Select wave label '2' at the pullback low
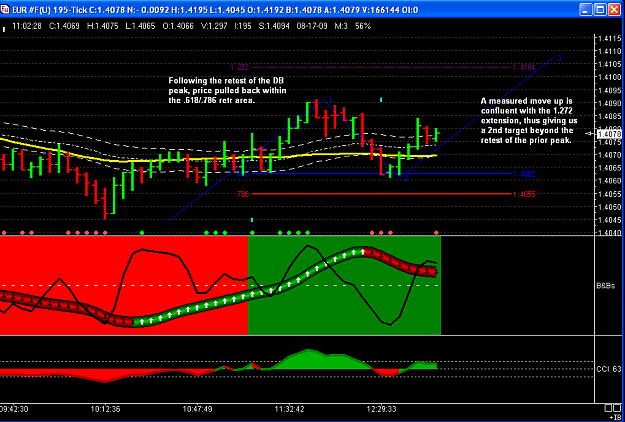This screenshot has height=422, width=625. point(406,178)
